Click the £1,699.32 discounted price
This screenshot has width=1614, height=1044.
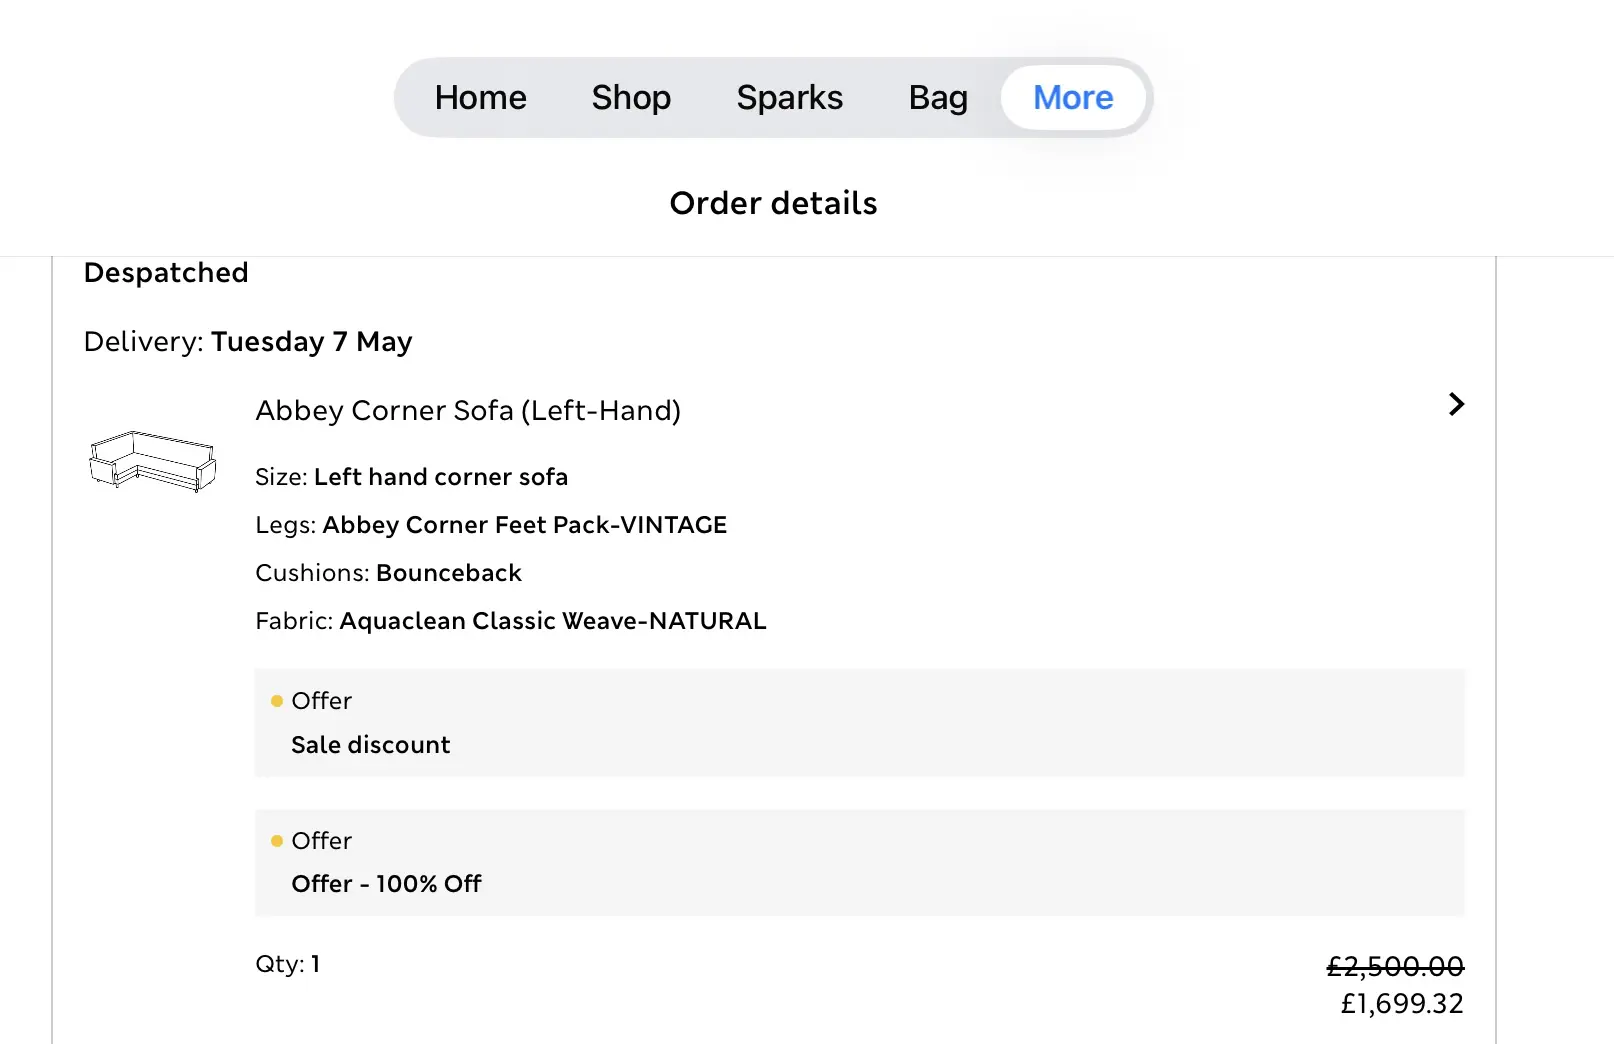(x=1401, y=1003)
